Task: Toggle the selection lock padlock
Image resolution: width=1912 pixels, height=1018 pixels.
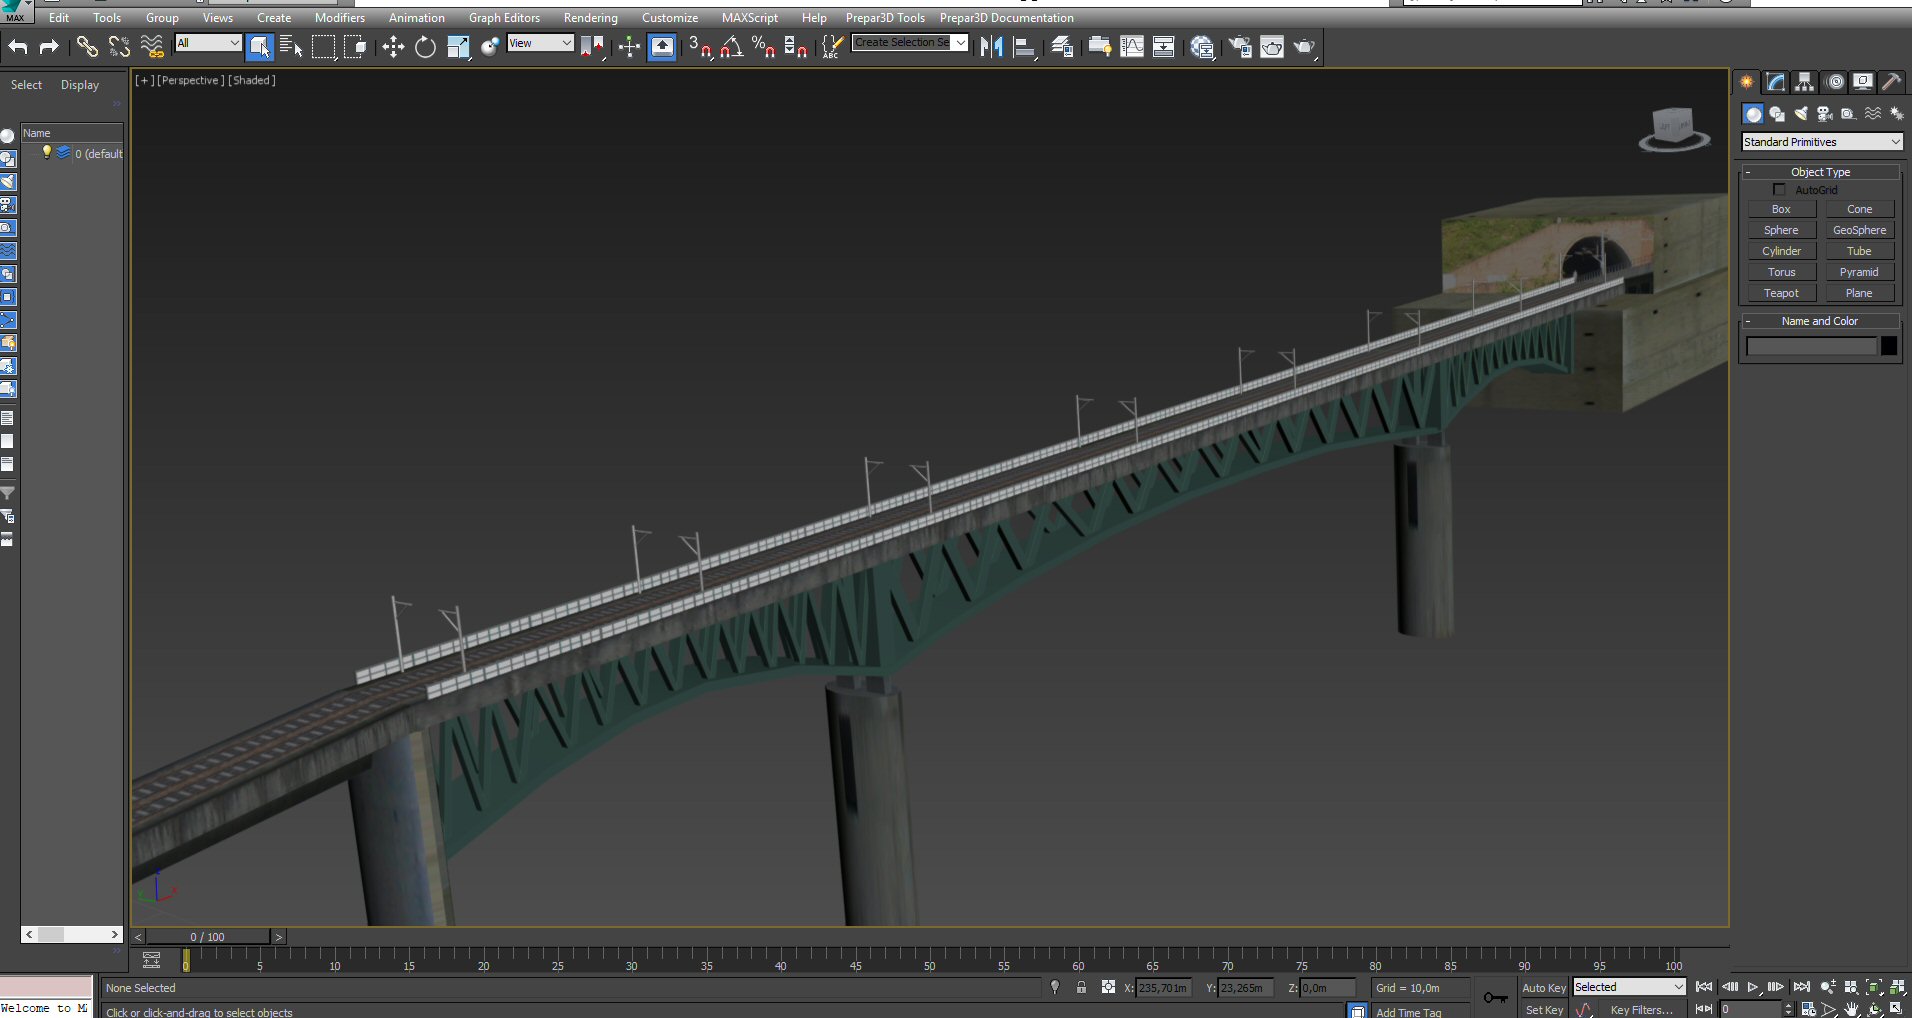Action: pyautogui.click(x=1081, y=988)
